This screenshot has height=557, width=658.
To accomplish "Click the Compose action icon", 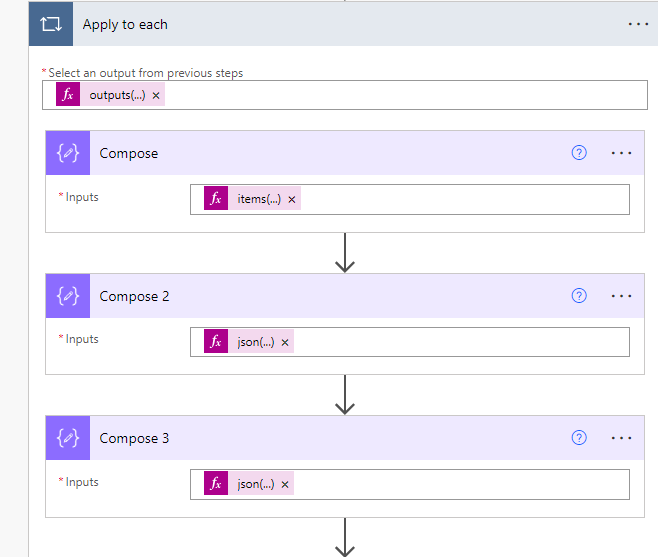I will click(68, 153).
